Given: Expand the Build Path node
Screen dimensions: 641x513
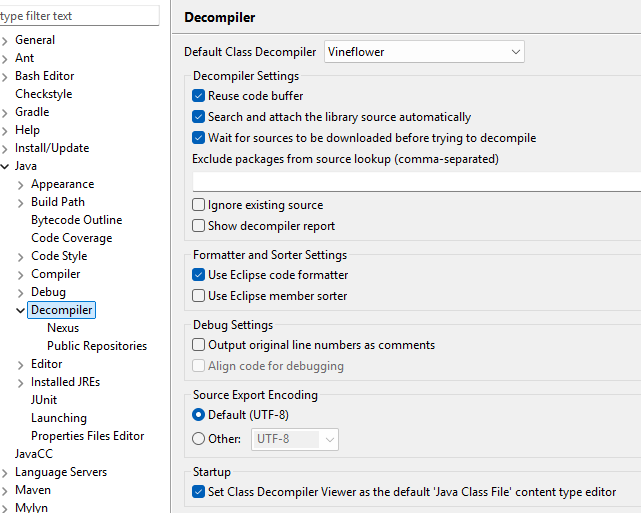Looking at the screenshot, I should (21, 202).
